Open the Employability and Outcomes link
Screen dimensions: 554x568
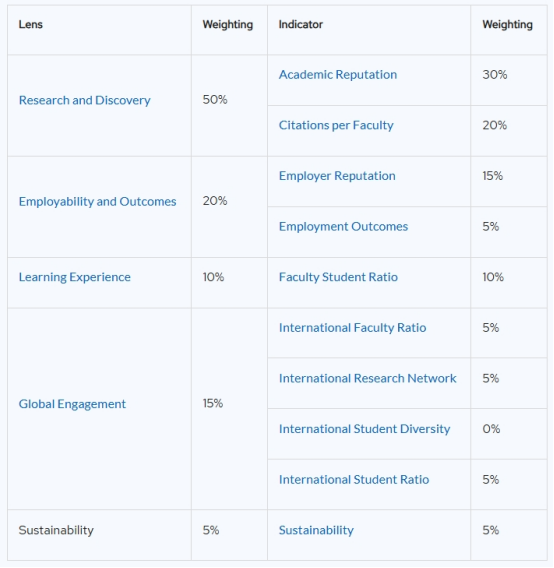(97, 202)
